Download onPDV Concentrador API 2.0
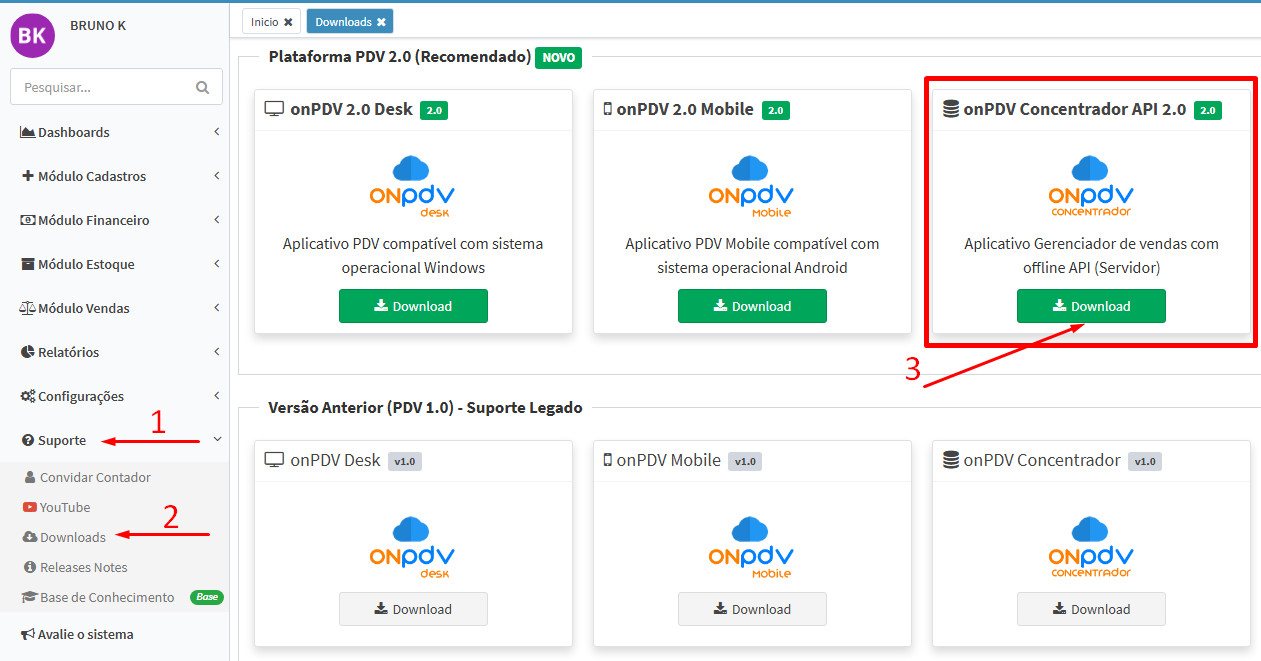The width and height of the screenshot is (1261, 661). point(1091,306)
